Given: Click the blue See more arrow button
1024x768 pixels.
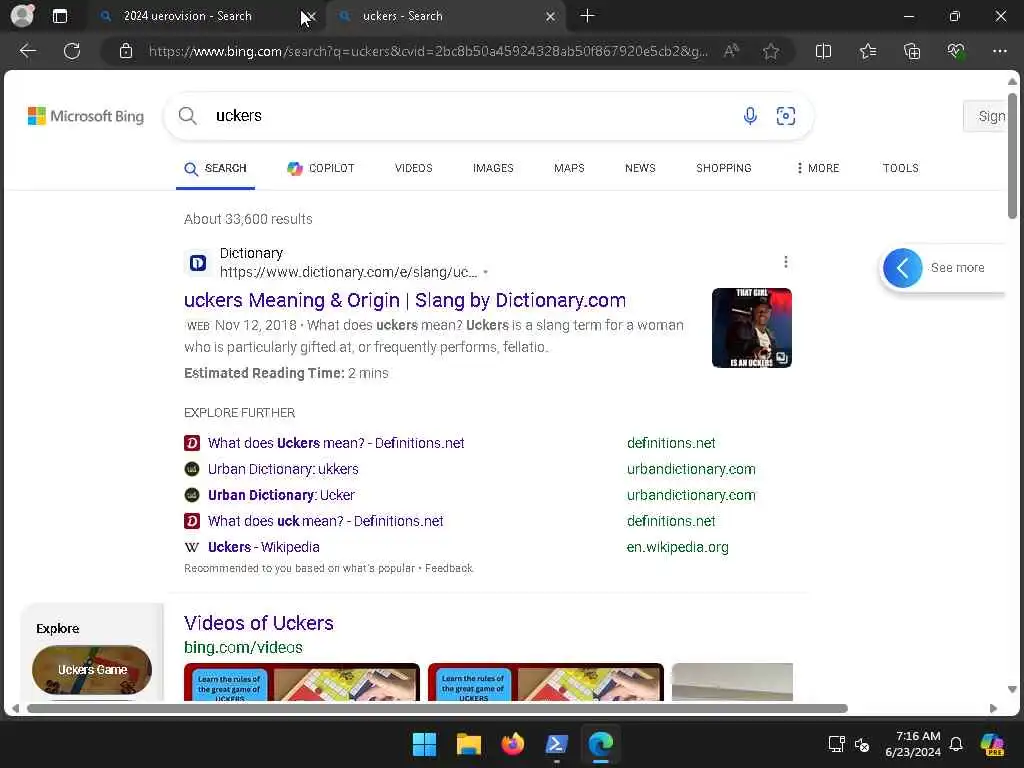Looking at the screenshot, I should click(x=903, y=268).
